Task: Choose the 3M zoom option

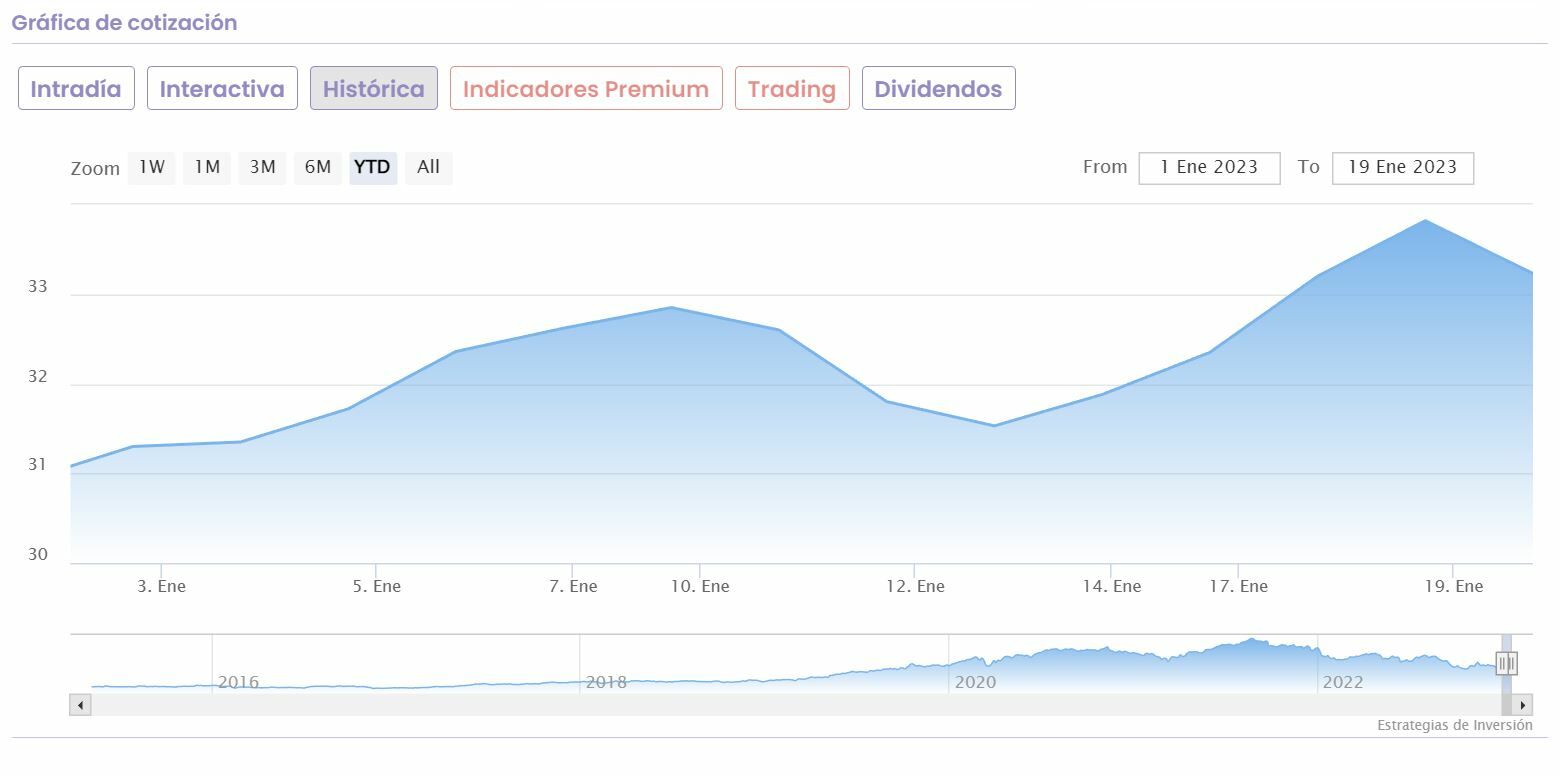Action: [x=262, y=168]
